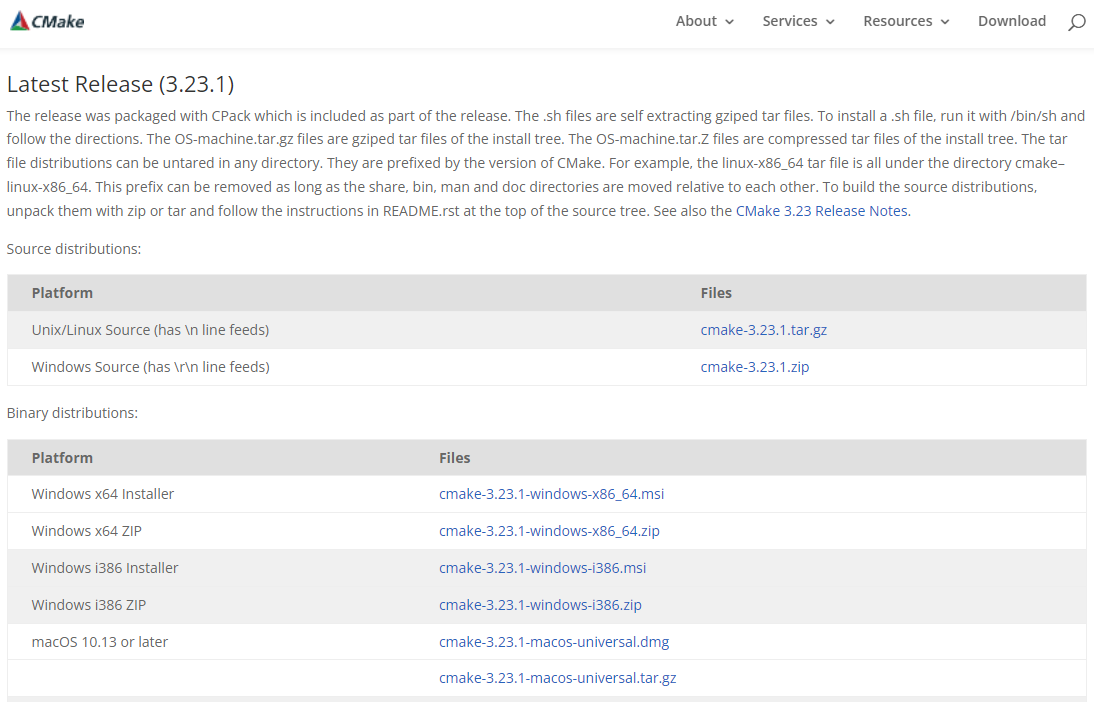Click Windows x64 Installer cell
The height and width of the screenshot is (702, 1094).
point(103,494)
